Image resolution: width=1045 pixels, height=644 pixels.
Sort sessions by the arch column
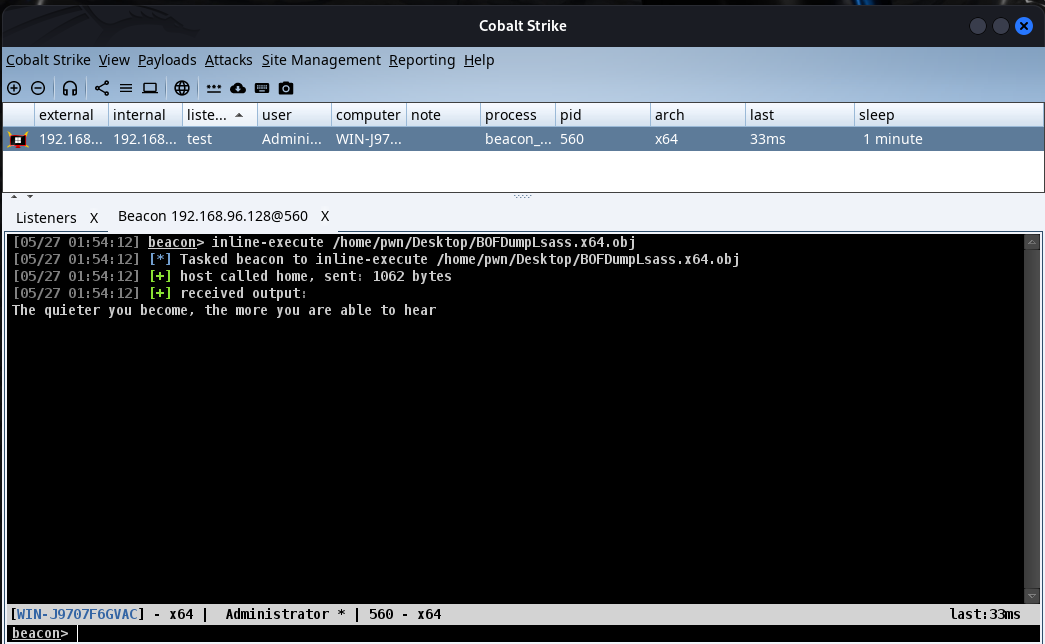(x=698, y=115)
